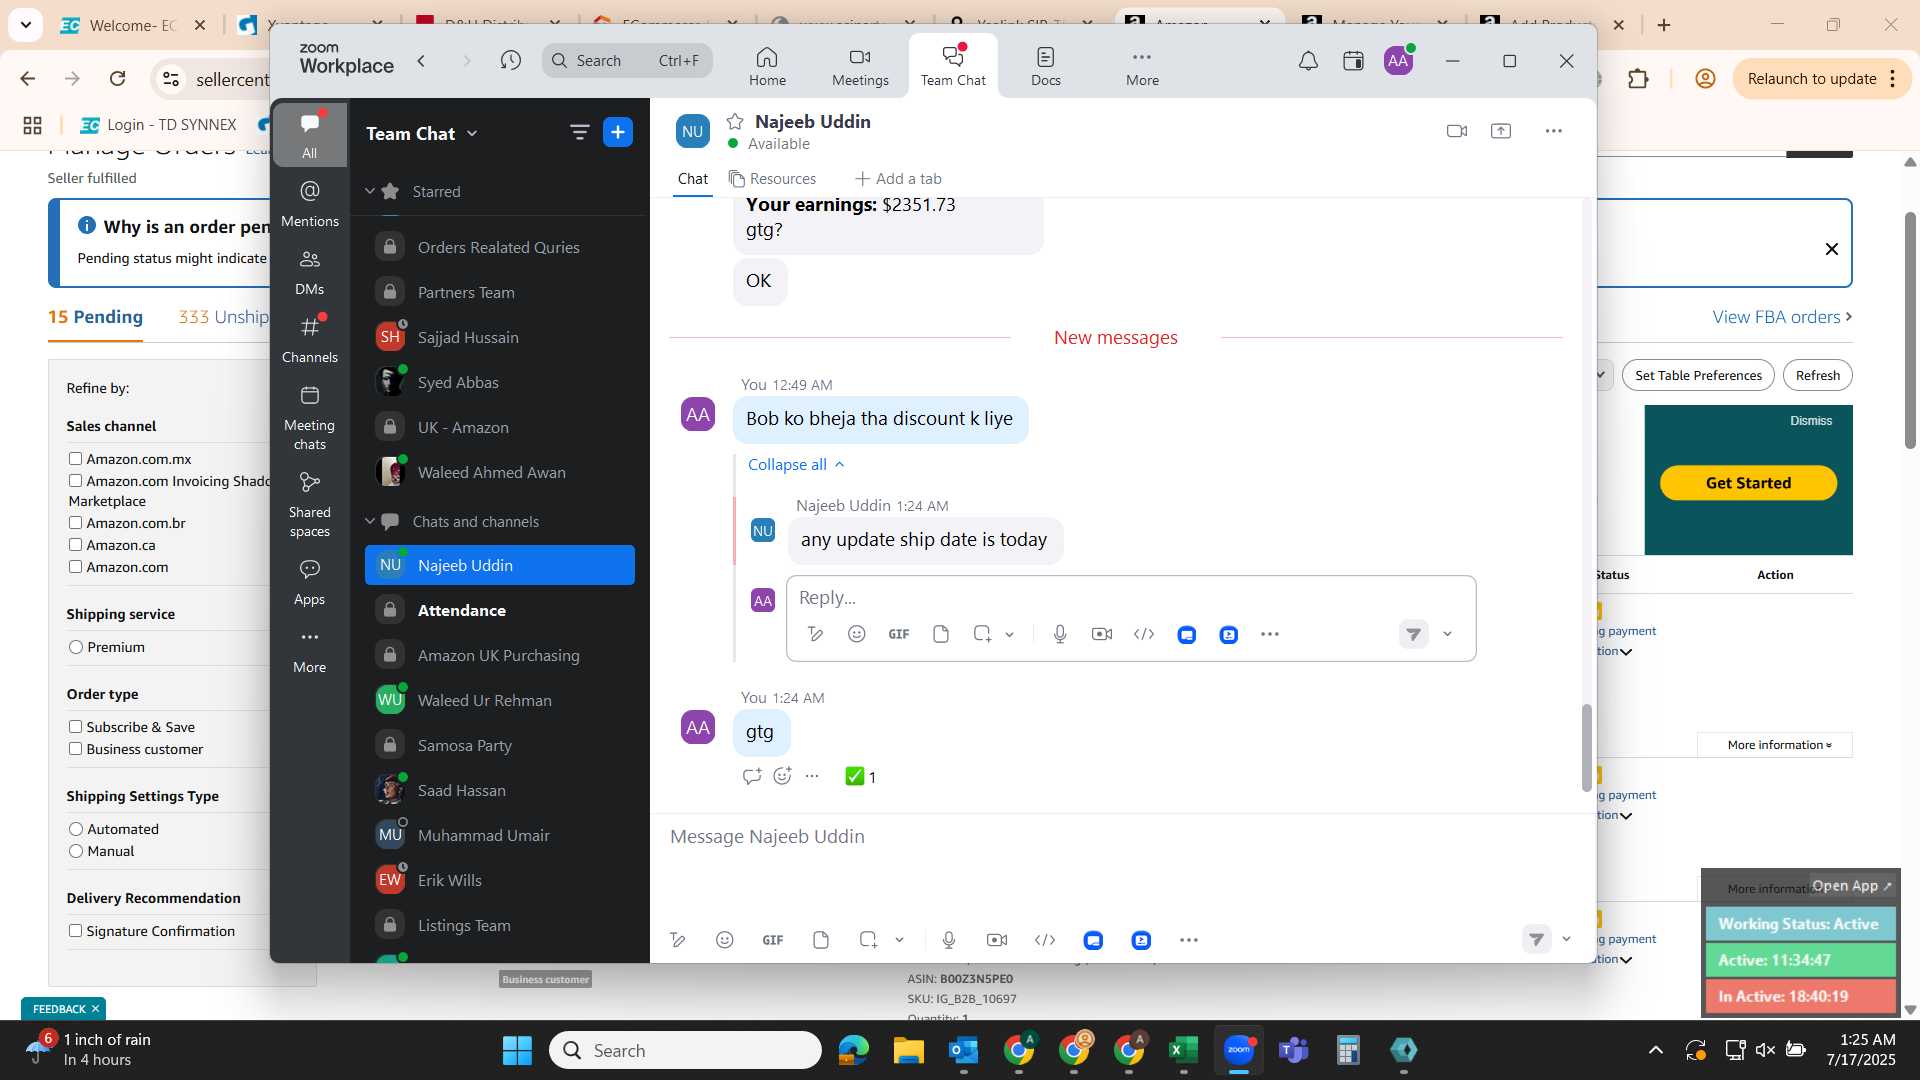Toggle the Amazon.com.mx checkbox
This screenshot has height=1080, width=1920.
coord(75,459)
